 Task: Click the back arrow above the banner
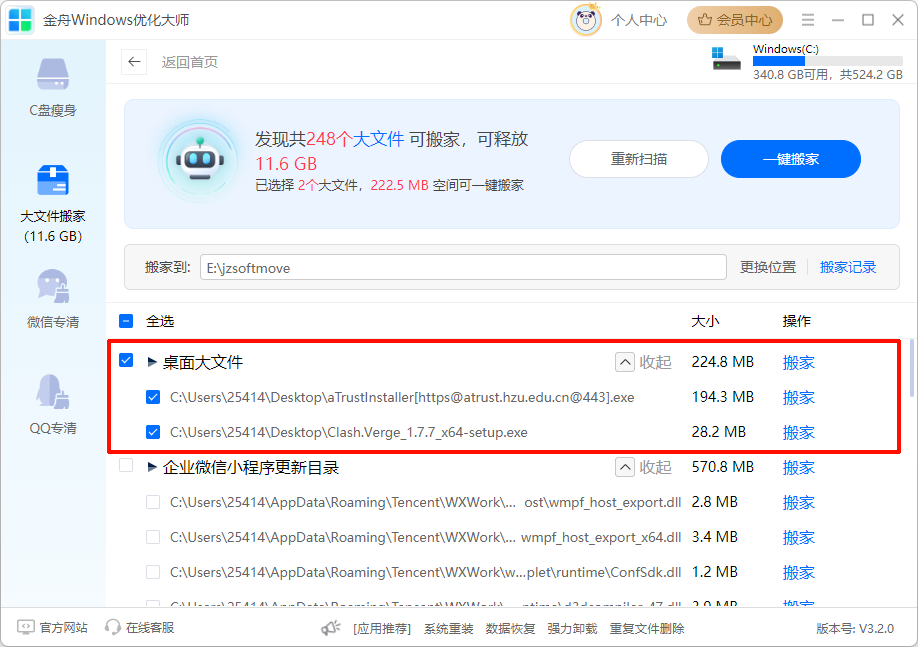tap(134, 62)
